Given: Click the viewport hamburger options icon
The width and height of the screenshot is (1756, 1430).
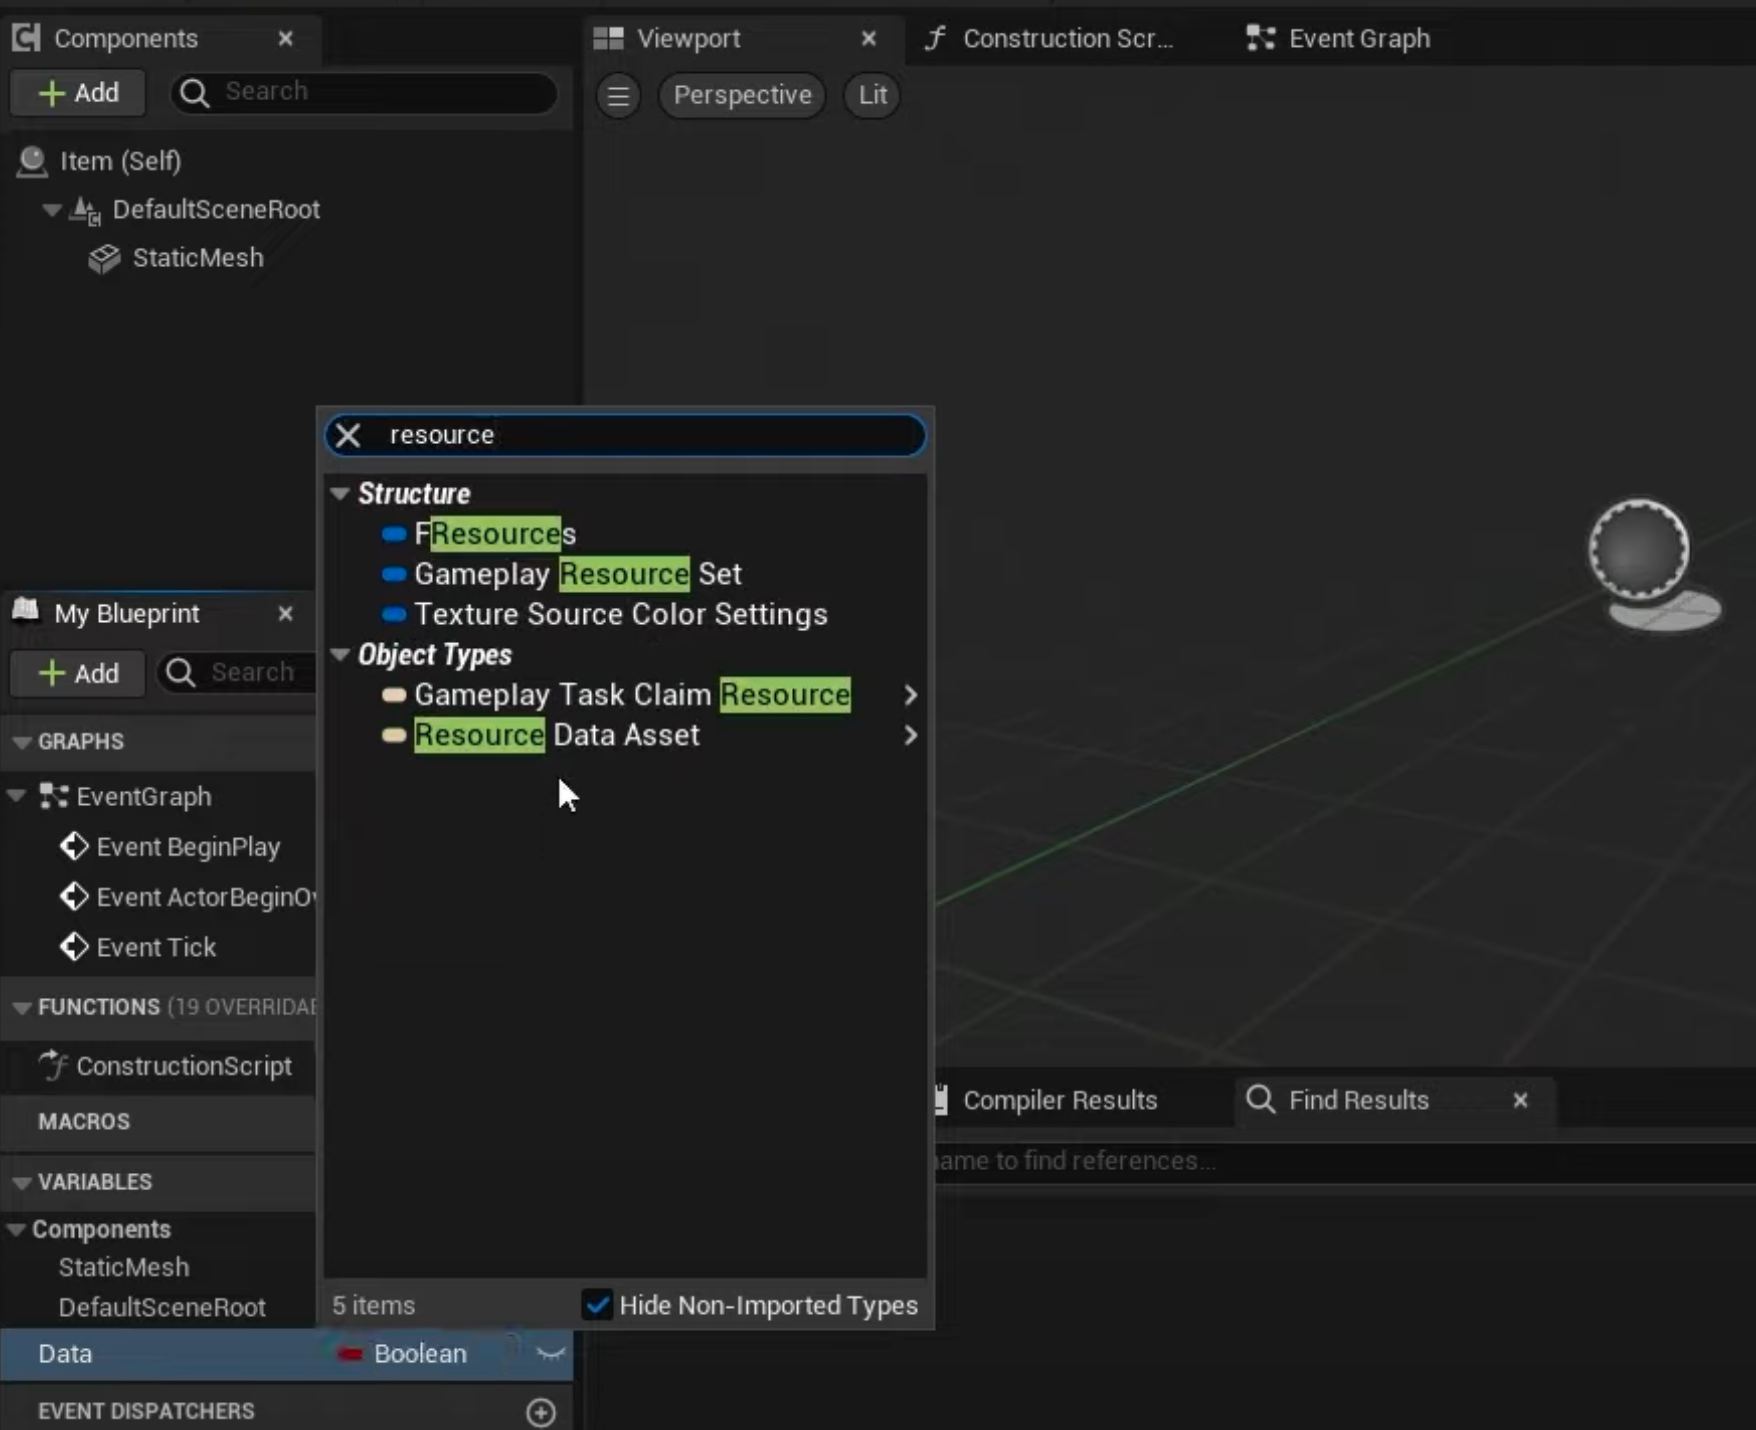Looking at the screenshot, I should (618, 96).
